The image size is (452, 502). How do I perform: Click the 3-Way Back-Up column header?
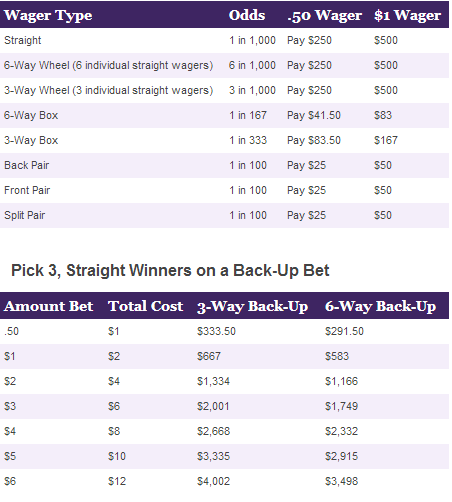pos(253,307)
